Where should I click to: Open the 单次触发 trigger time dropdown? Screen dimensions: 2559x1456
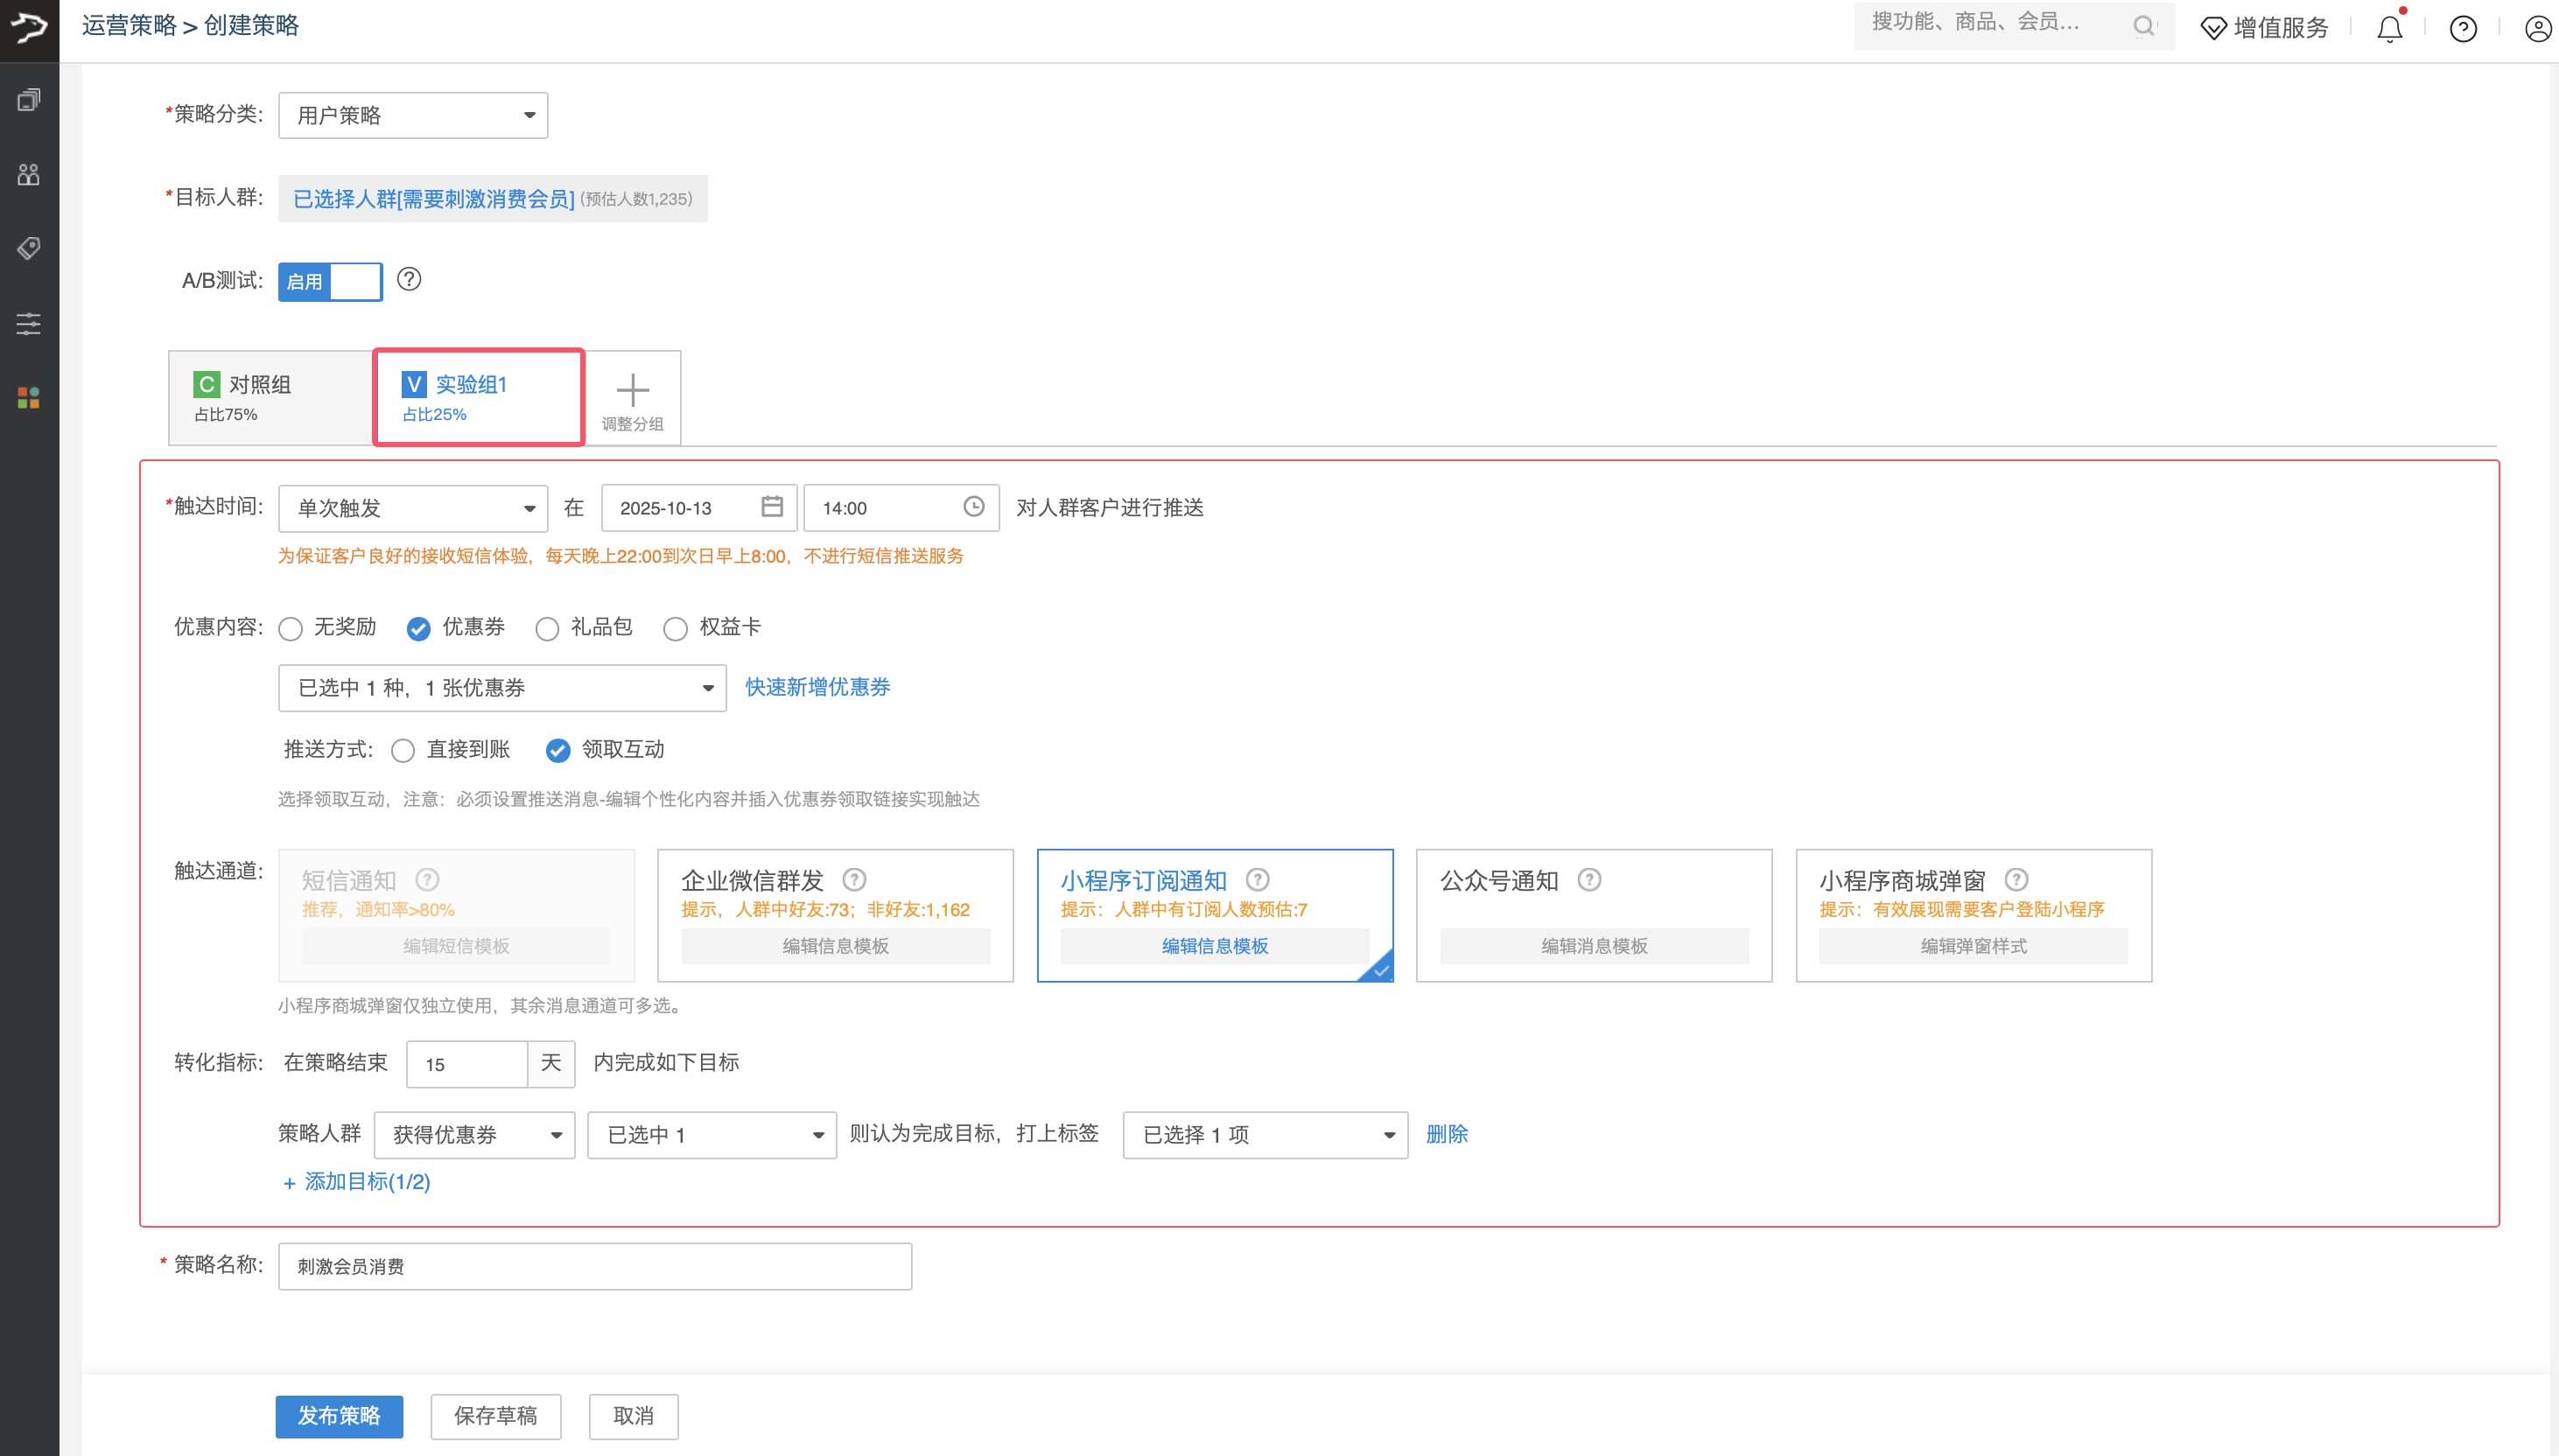[x=413, y=508]
